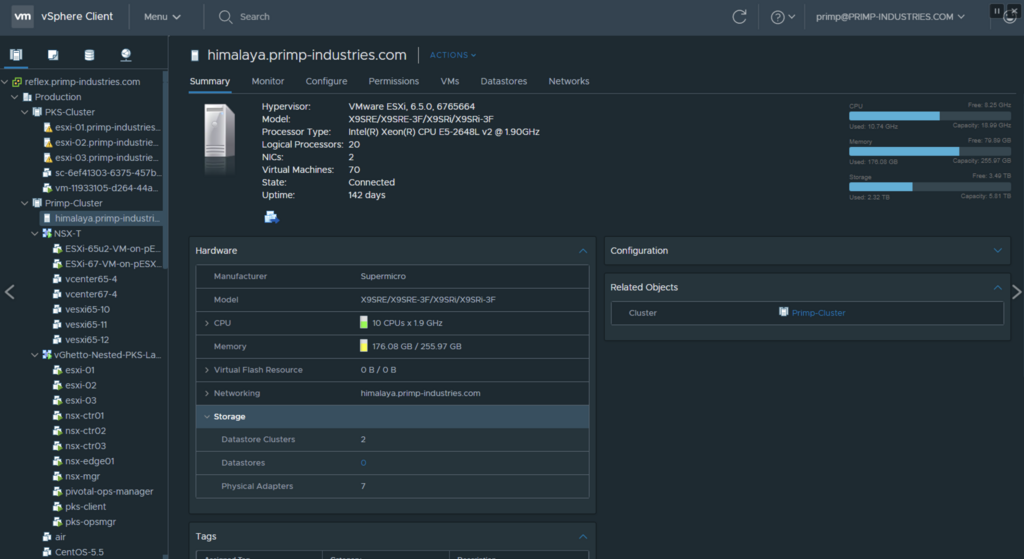Collapse the PKS-Cluster node

pyautogui.click(x=25, y=112)
